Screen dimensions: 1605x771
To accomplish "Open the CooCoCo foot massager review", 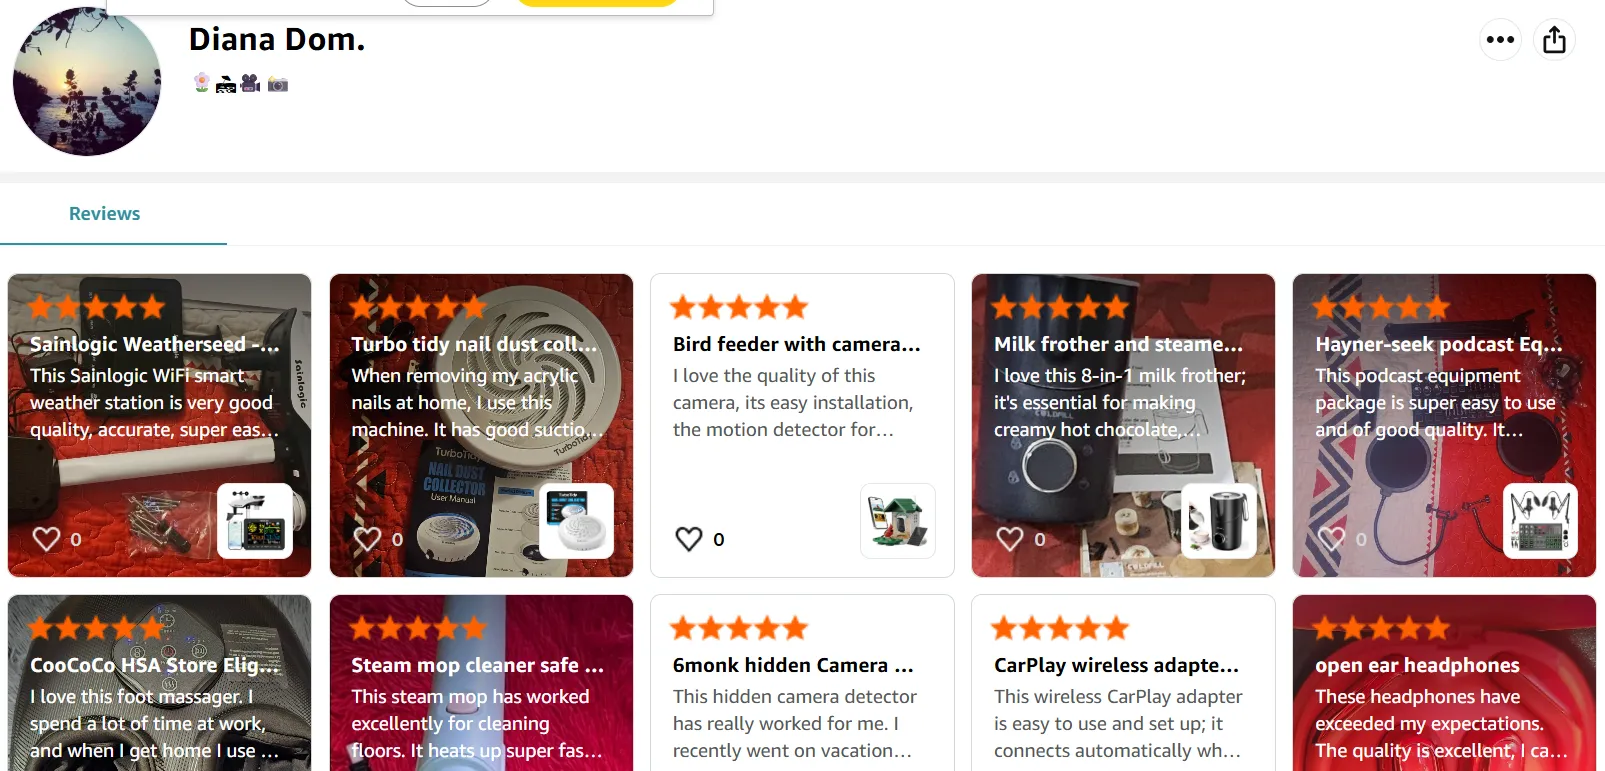I will click(154, 666).
